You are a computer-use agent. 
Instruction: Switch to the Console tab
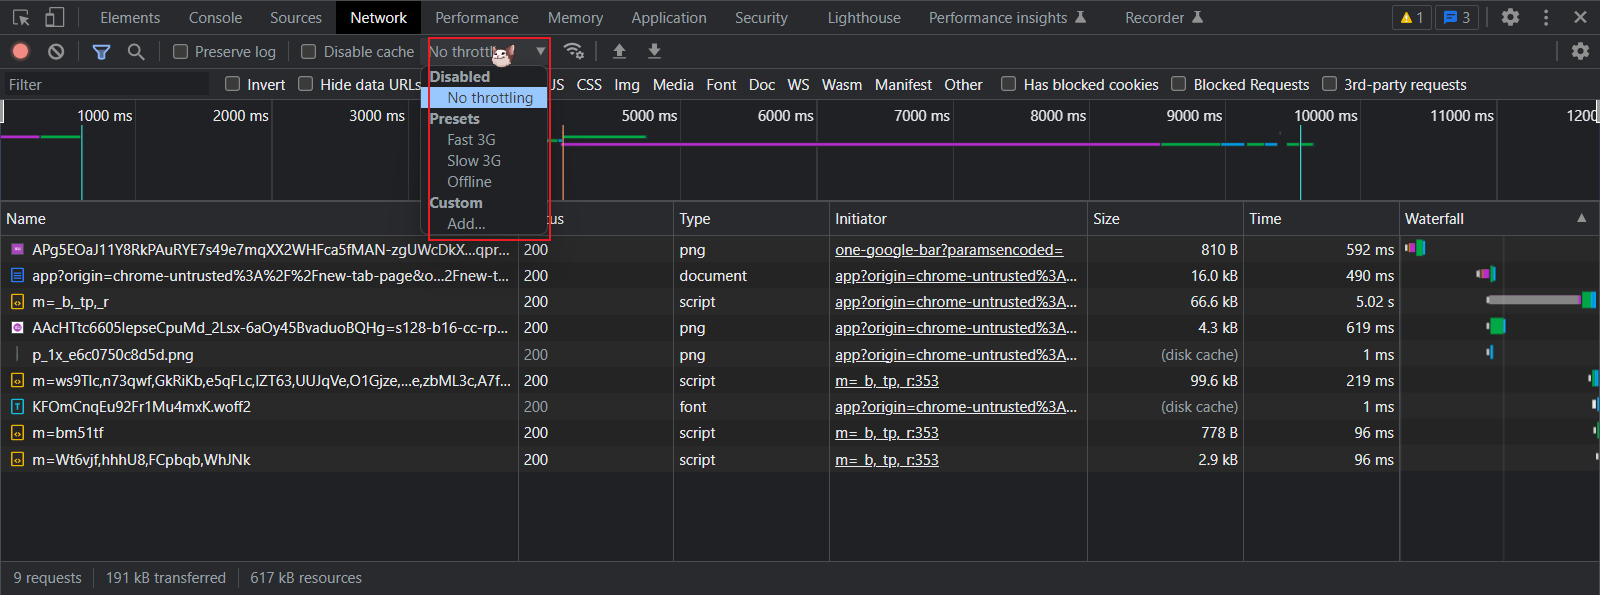pos(215,17)
